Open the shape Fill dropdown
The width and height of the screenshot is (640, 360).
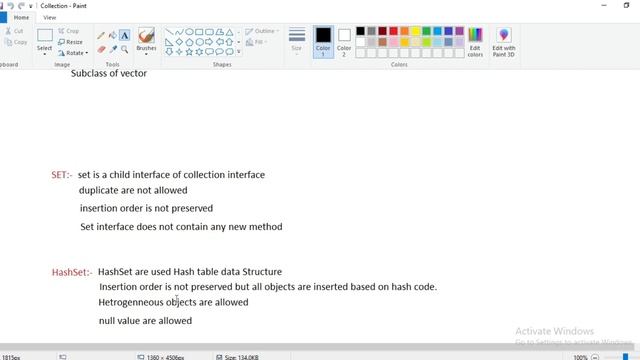coord(256,42)
